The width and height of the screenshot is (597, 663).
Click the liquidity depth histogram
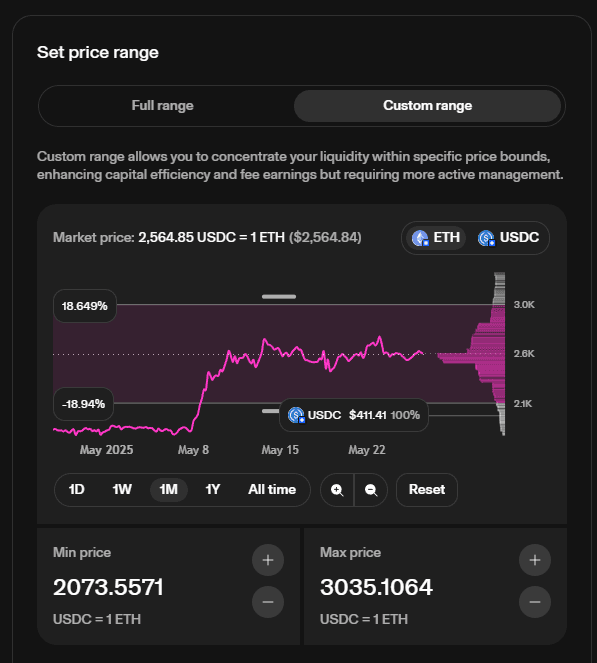pos(486,354)
